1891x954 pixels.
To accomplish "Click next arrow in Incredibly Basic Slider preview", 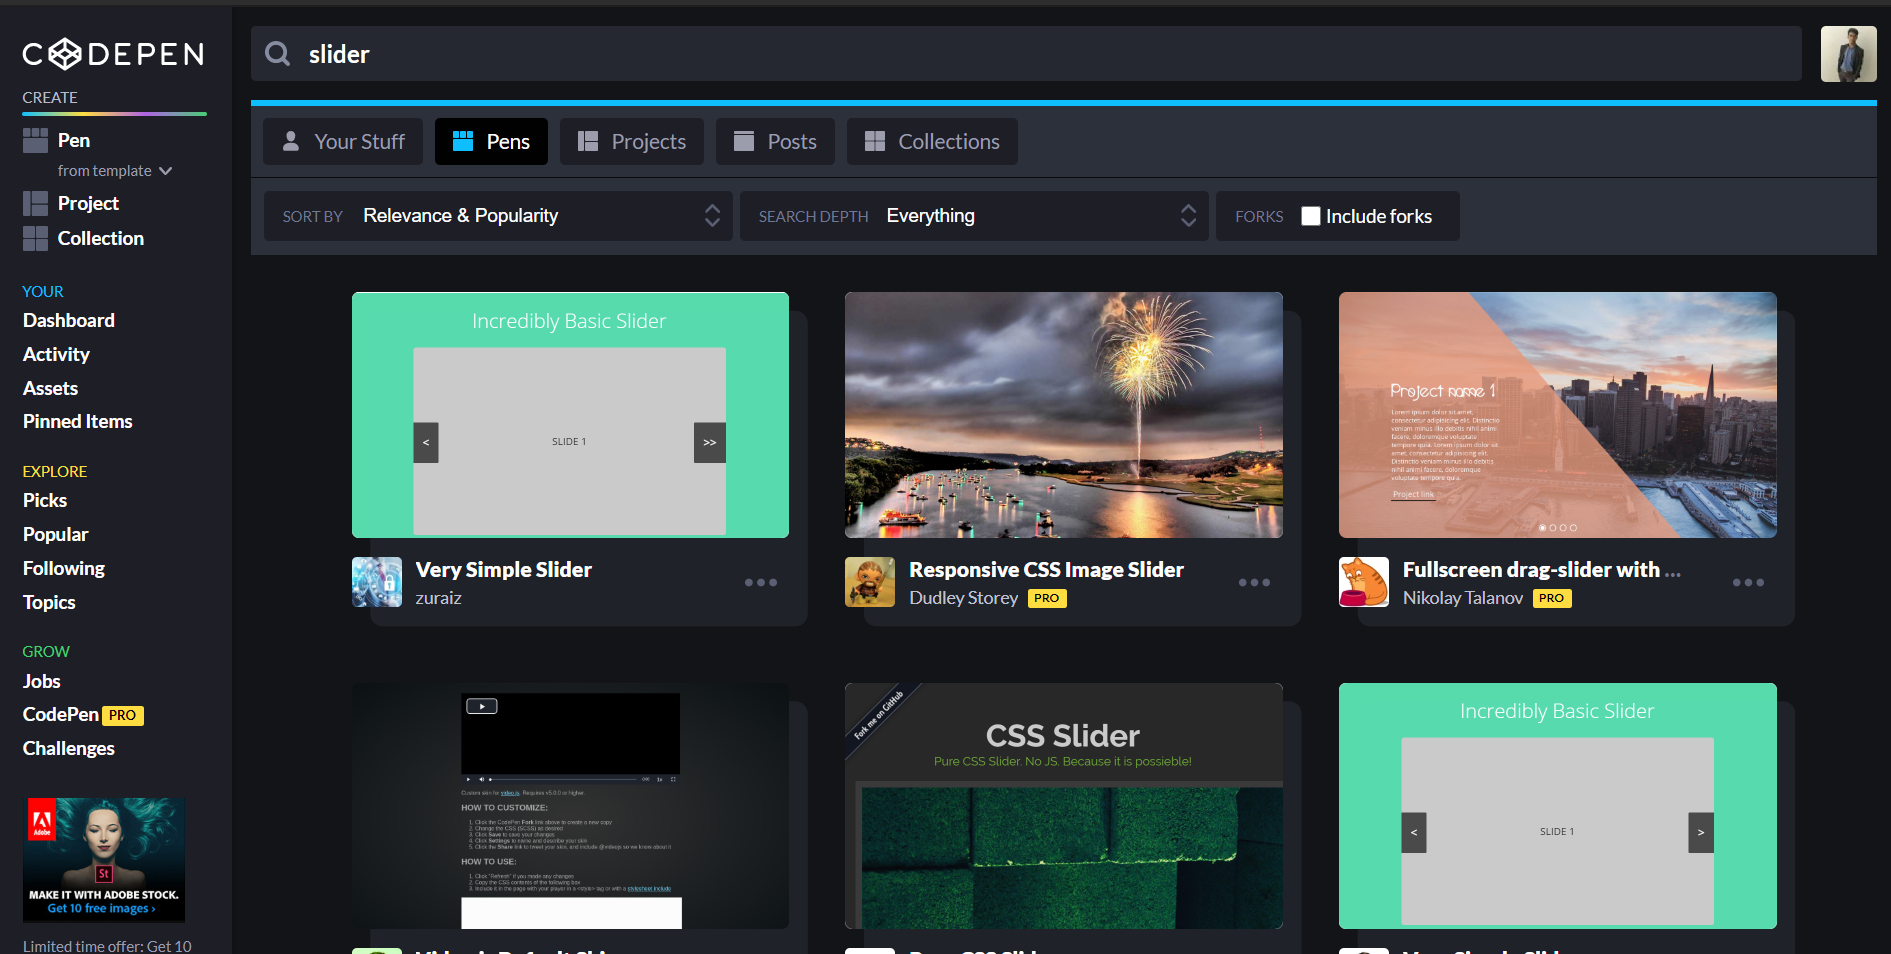I will coord(709,442).
